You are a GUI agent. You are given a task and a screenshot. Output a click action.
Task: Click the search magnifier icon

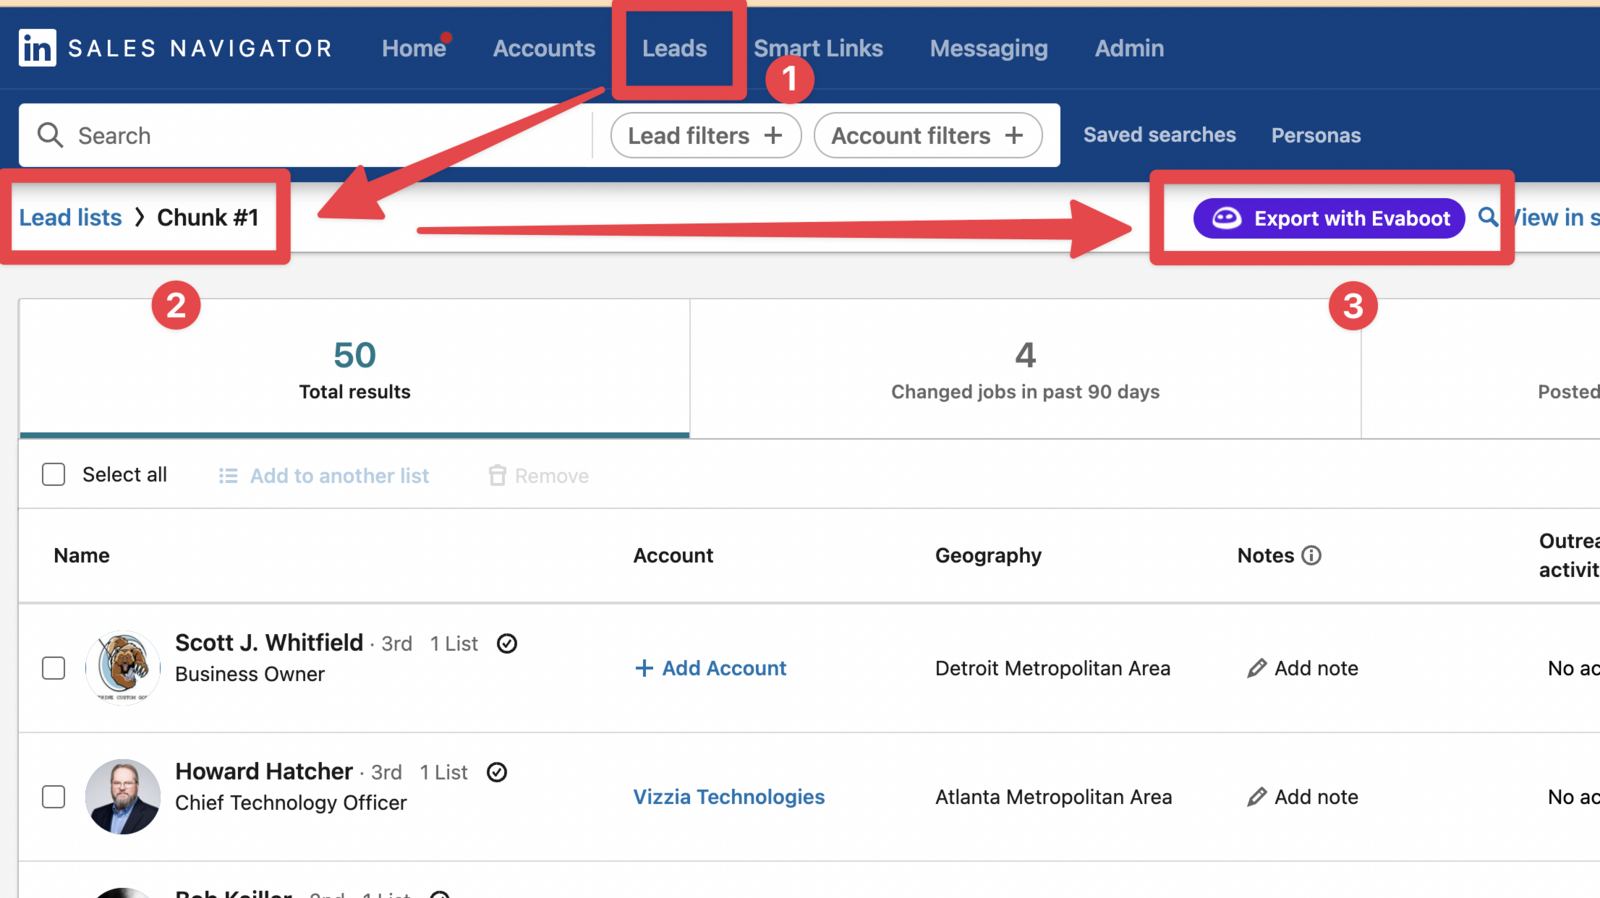click(50, 135)
